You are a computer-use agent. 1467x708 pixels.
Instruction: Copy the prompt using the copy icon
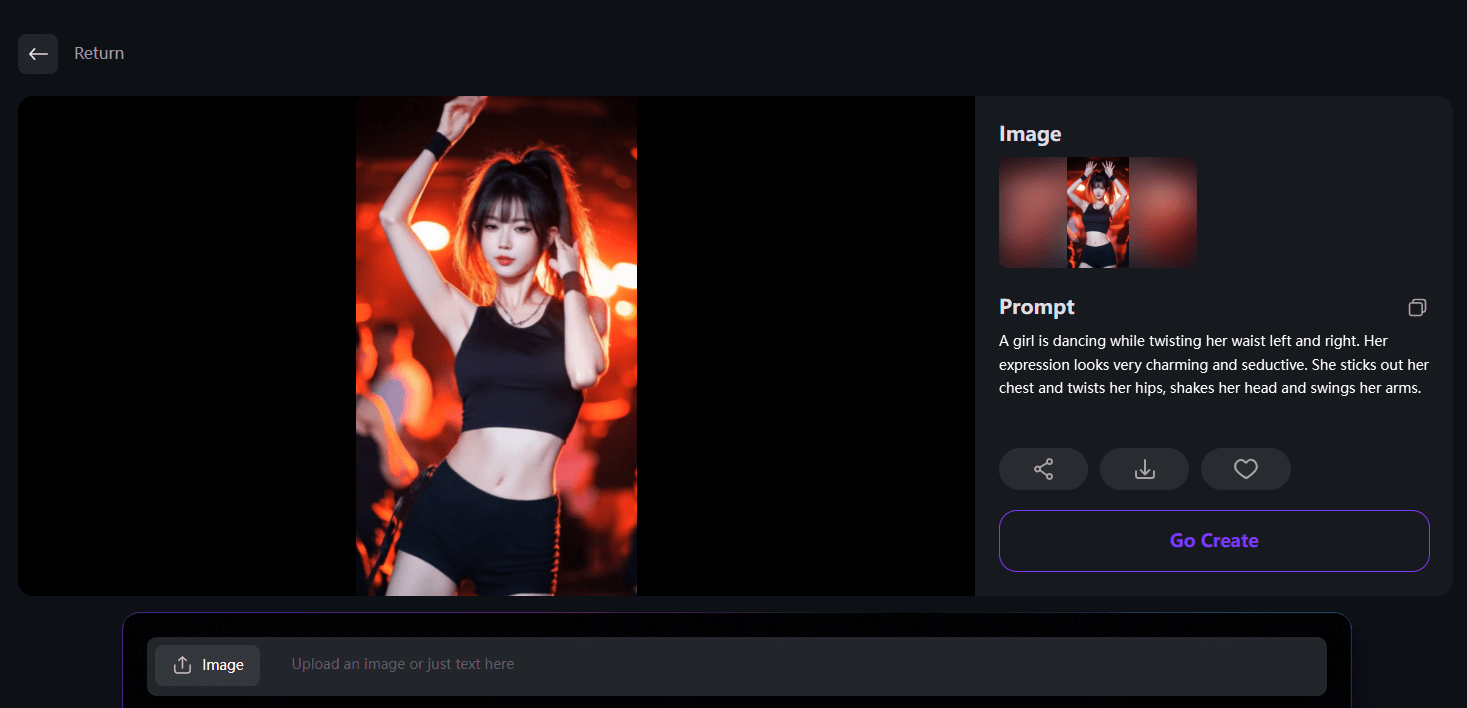pyautogui.click(x=1417, y=307)
